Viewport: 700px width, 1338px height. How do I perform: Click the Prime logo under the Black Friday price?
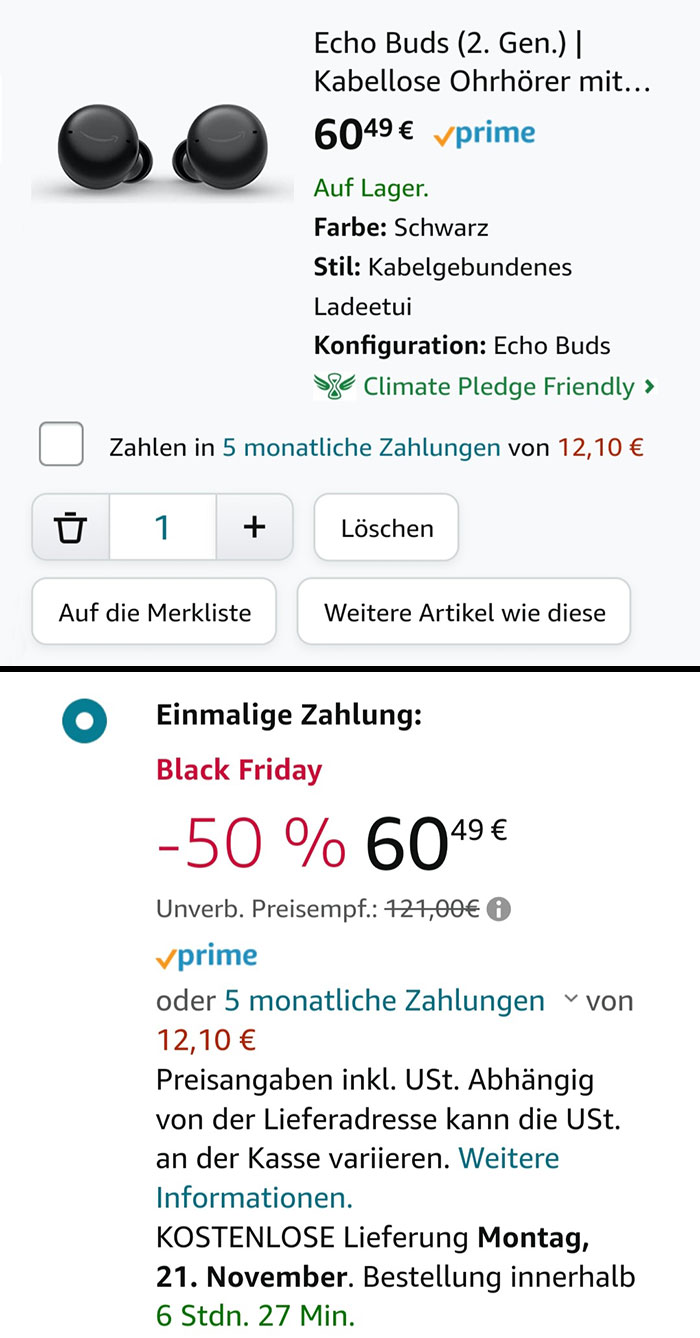[207, 956]
